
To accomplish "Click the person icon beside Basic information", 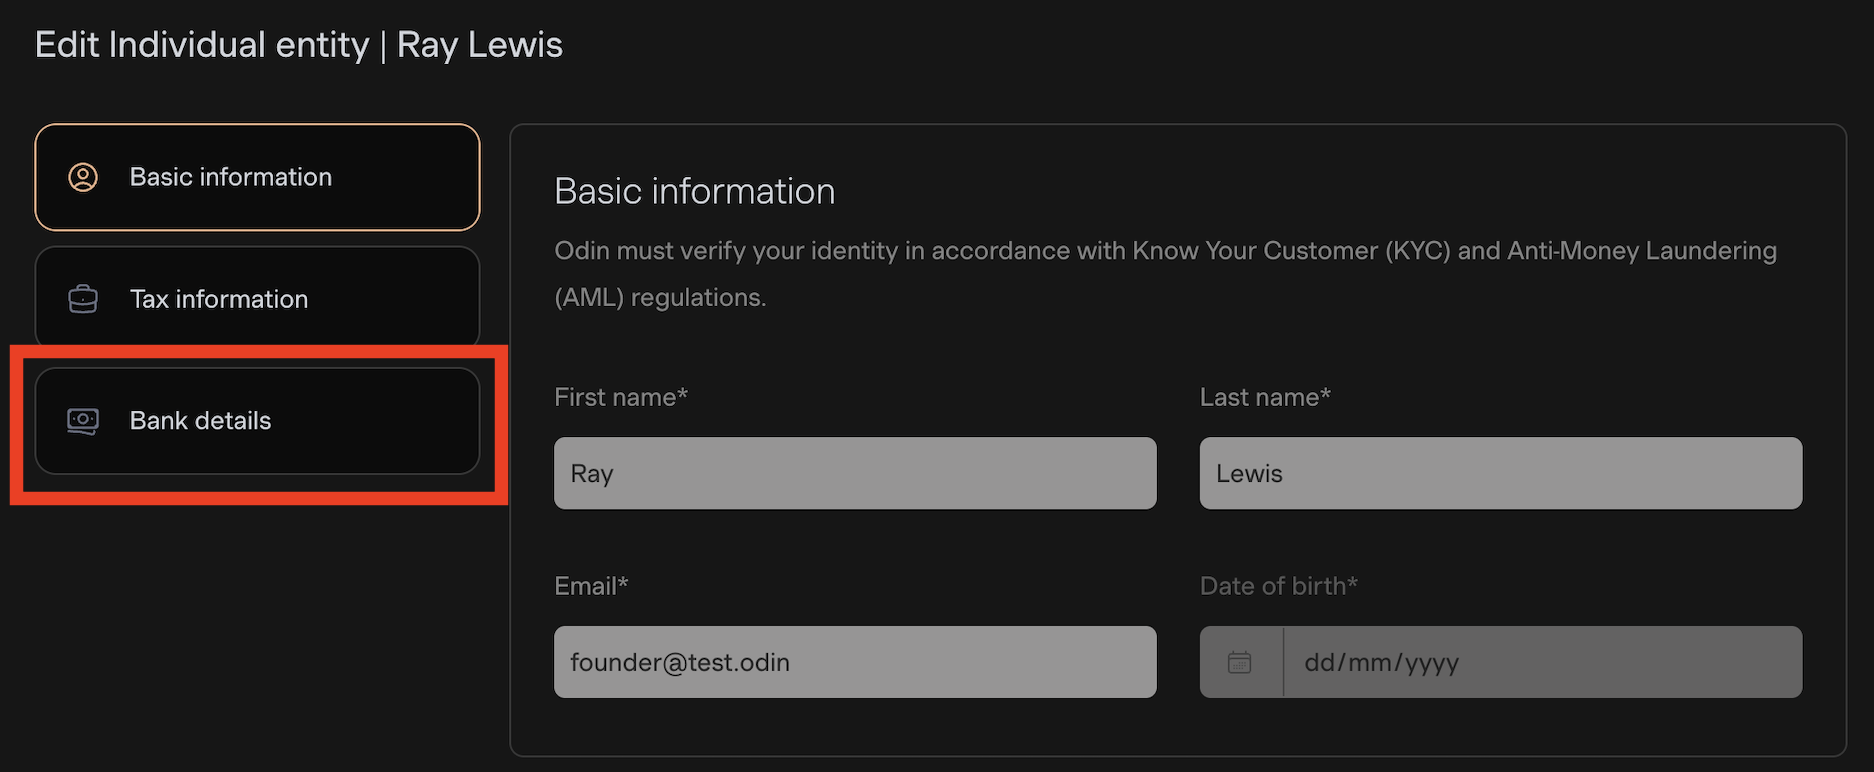I will [x=83, y=177].
